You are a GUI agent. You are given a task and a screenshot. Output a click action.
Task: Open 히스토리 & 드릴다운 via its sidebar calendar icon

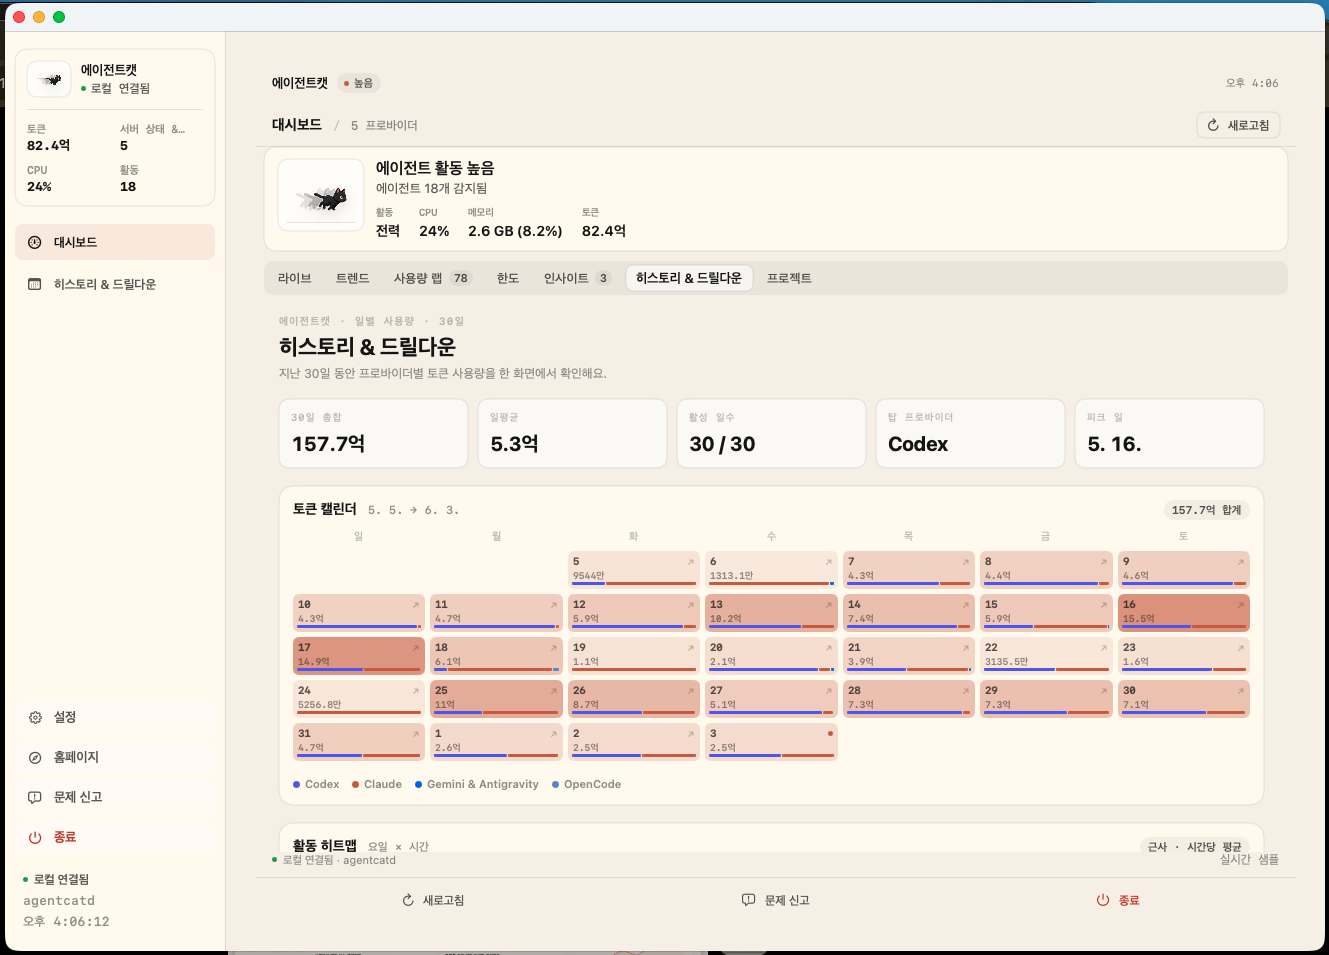pos(35,284)
